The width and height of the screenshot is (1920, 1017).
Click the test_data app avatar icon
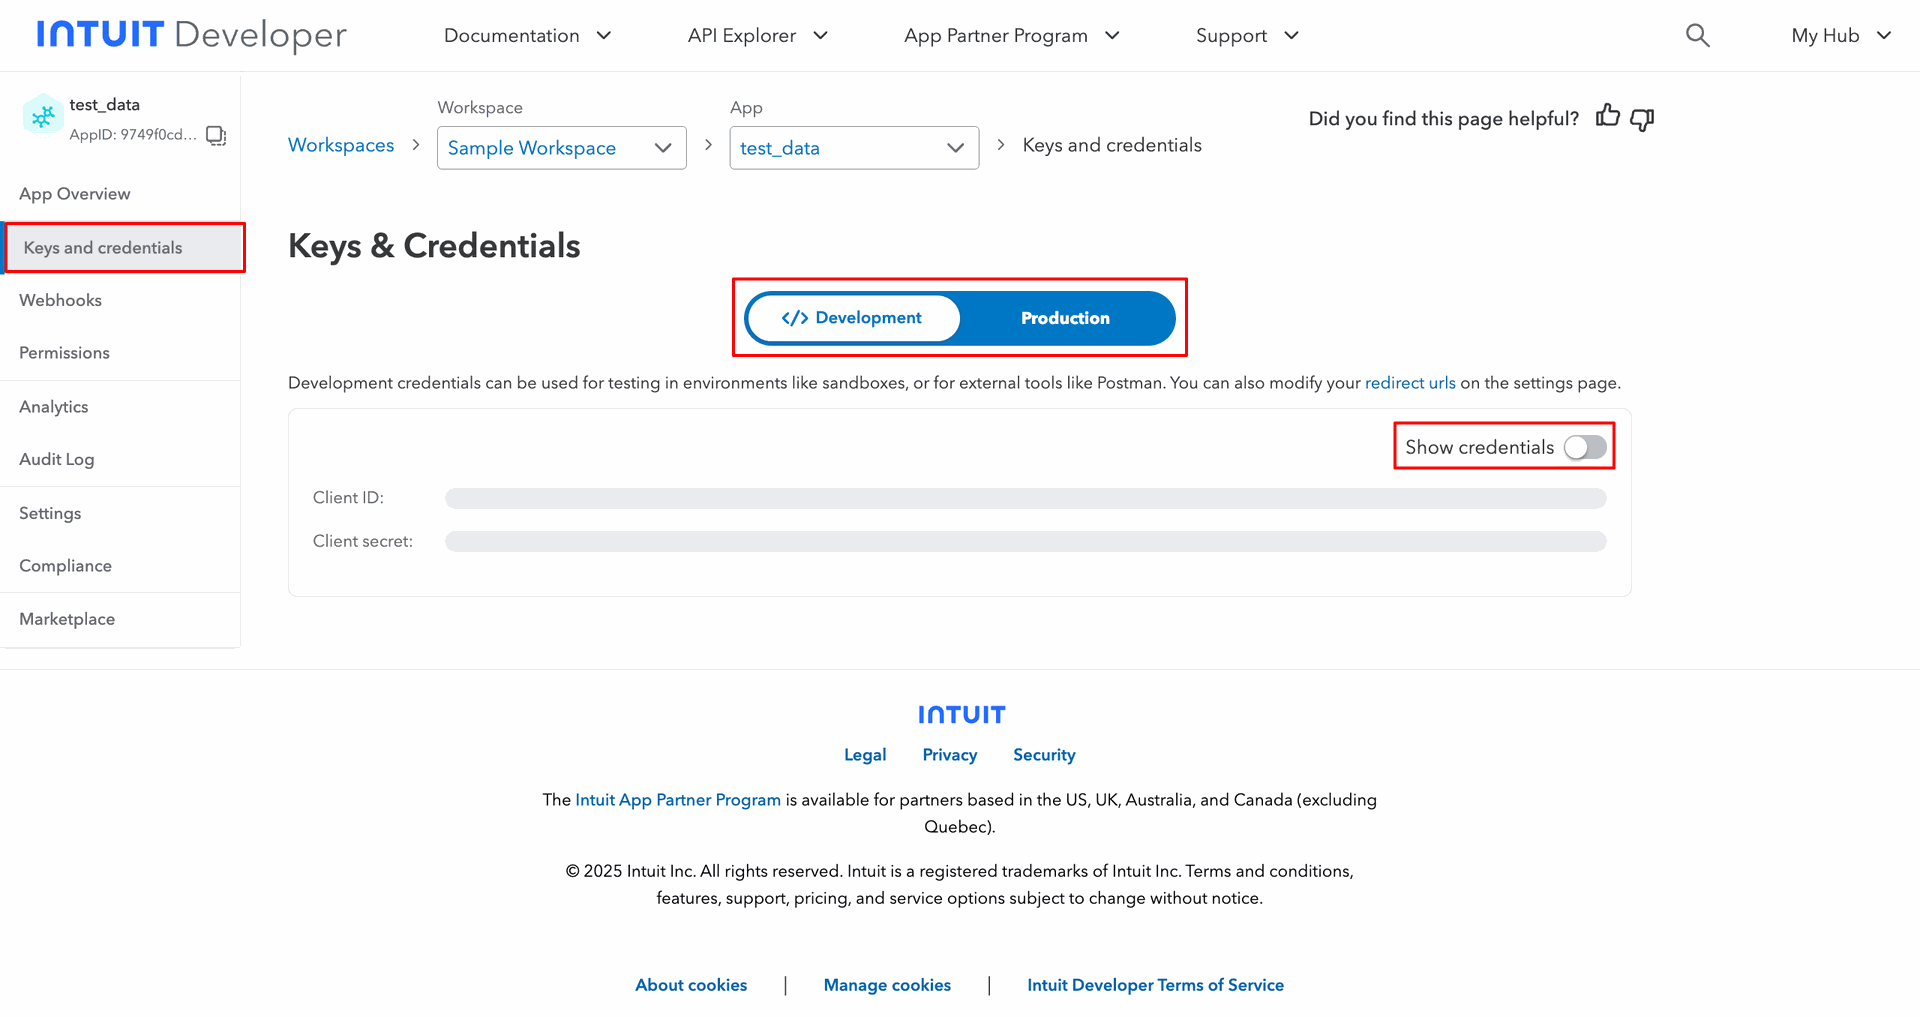(x=43, y=117)
